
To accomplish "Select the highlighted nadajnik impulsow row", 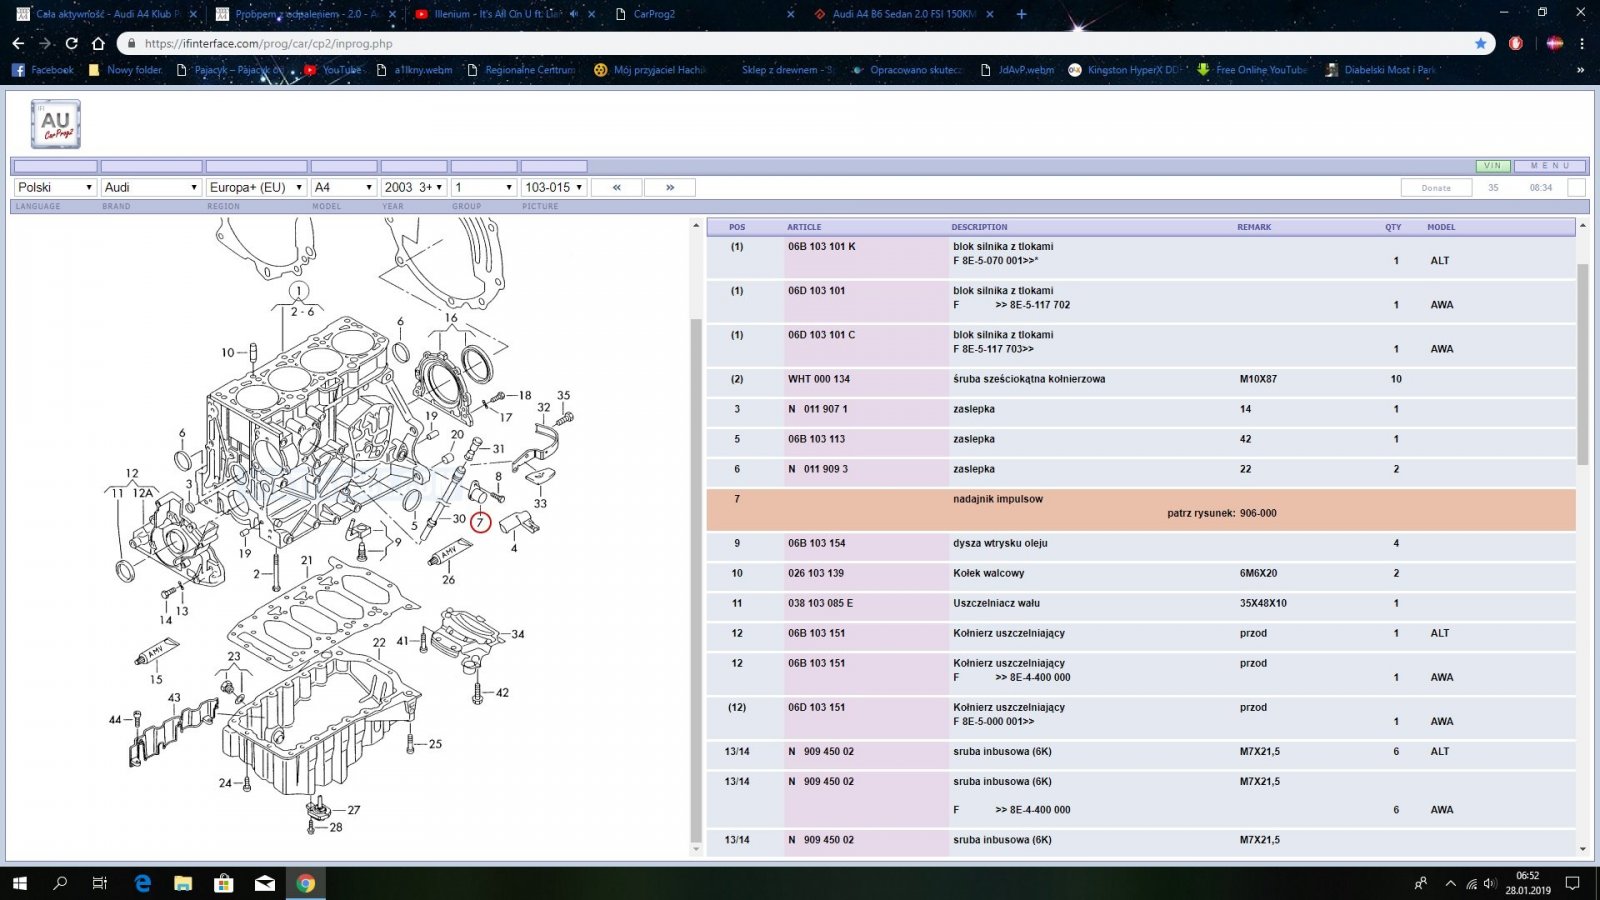I will [1141, 509].
